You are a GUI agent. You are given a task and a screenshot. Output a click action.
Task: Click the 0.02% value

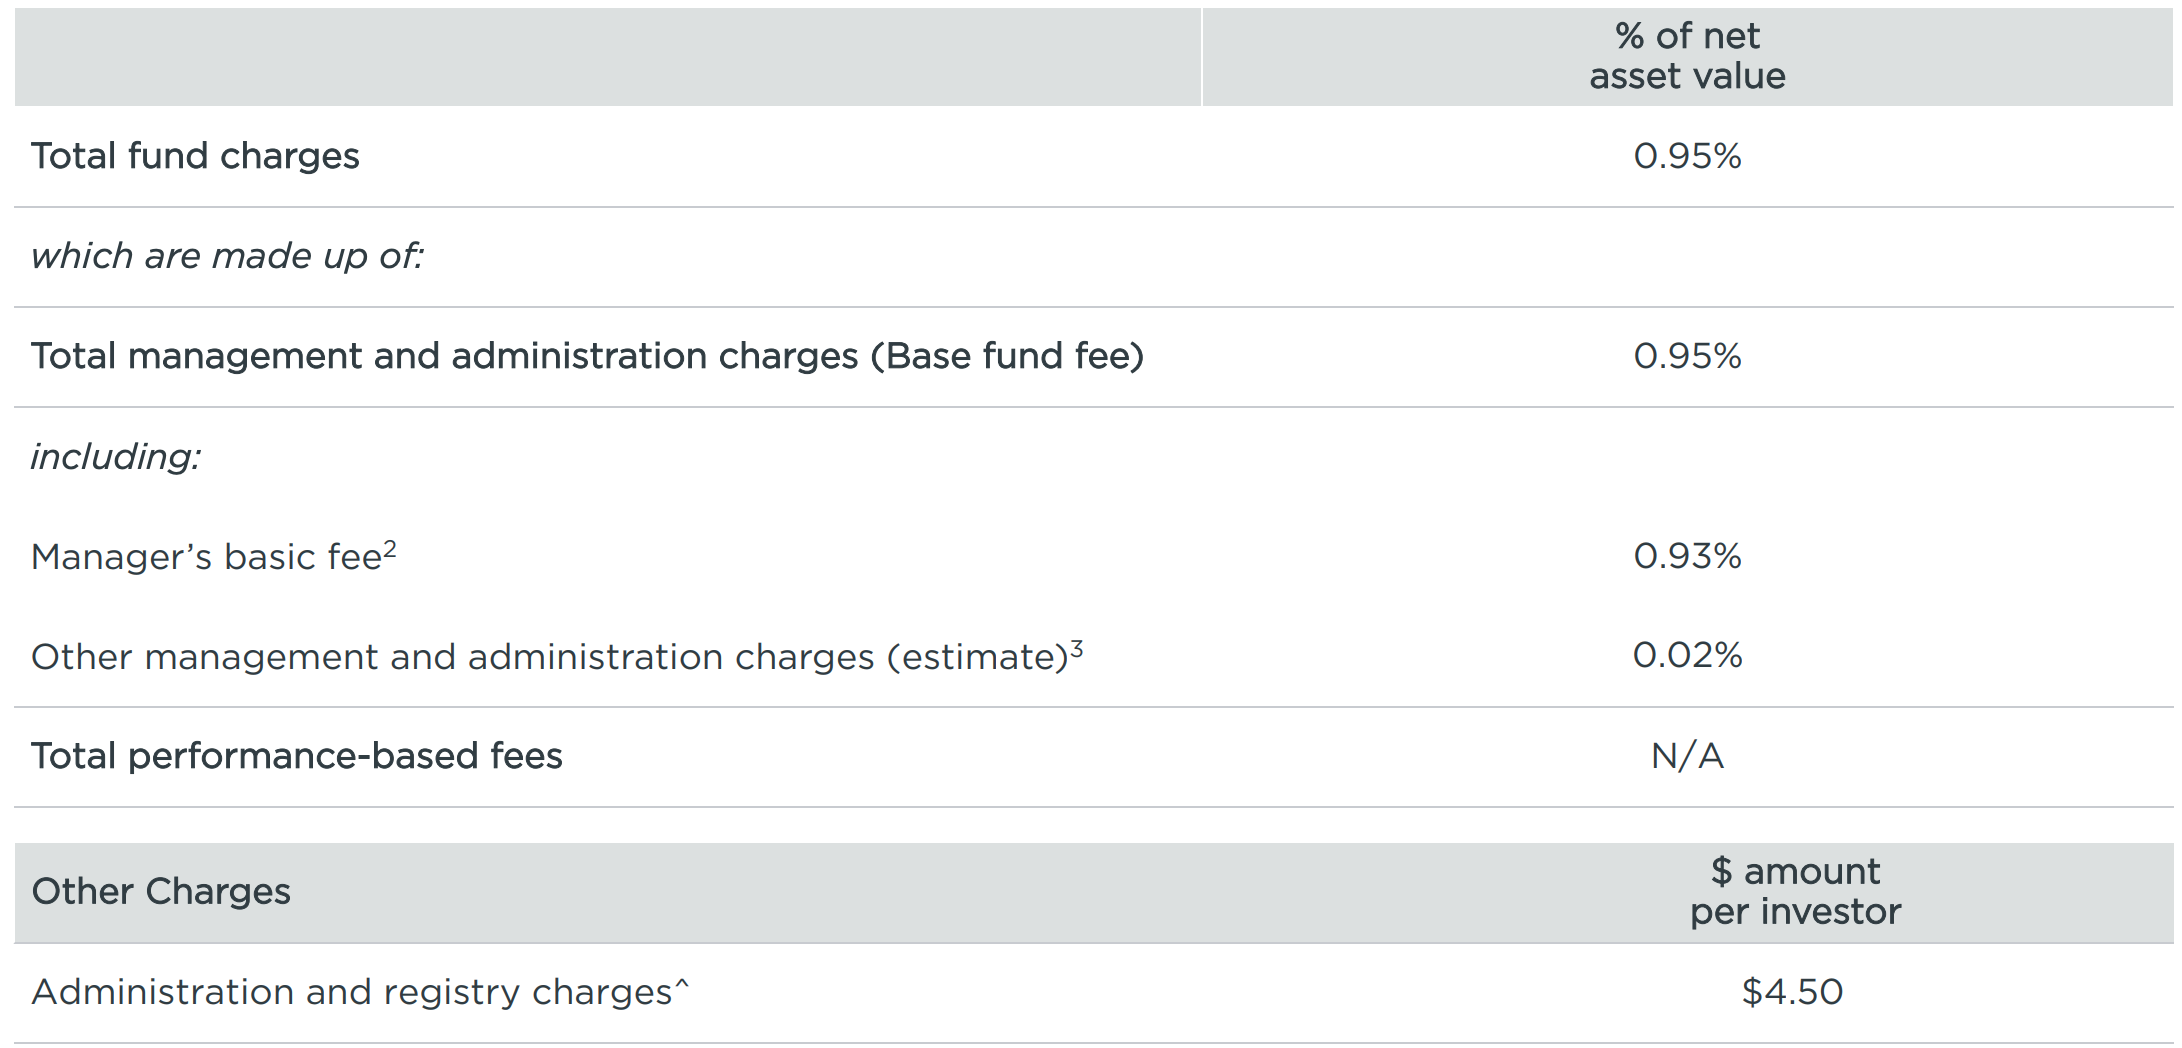point(1687,656)
